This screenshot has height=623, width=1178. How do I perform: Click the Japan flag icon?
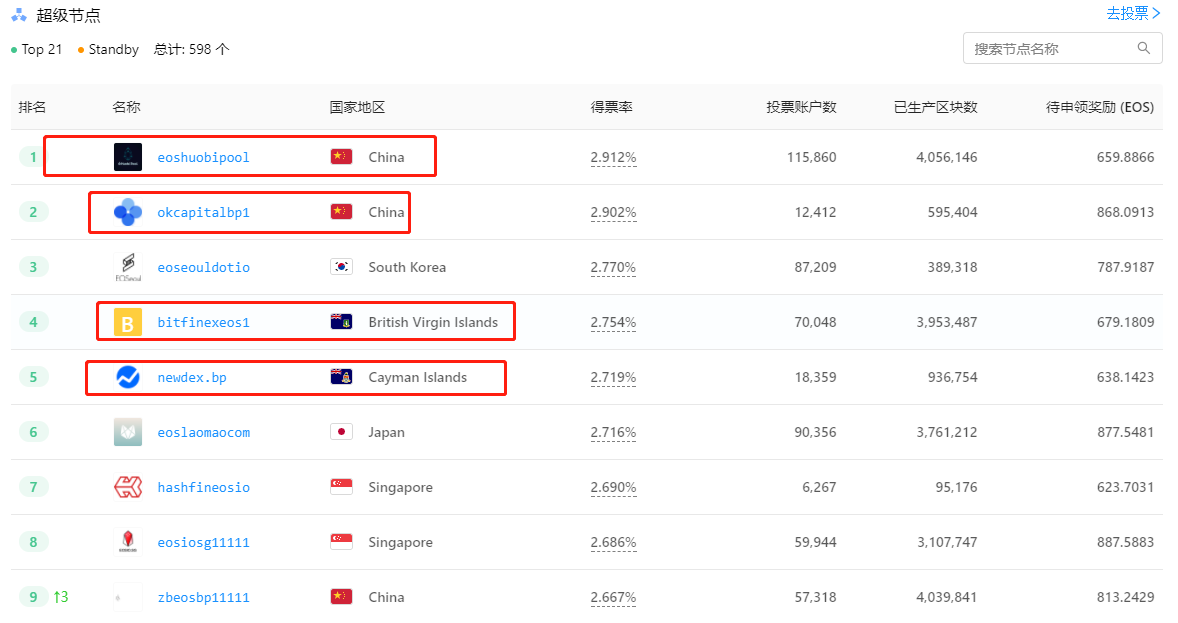click(x=341, y=431)
